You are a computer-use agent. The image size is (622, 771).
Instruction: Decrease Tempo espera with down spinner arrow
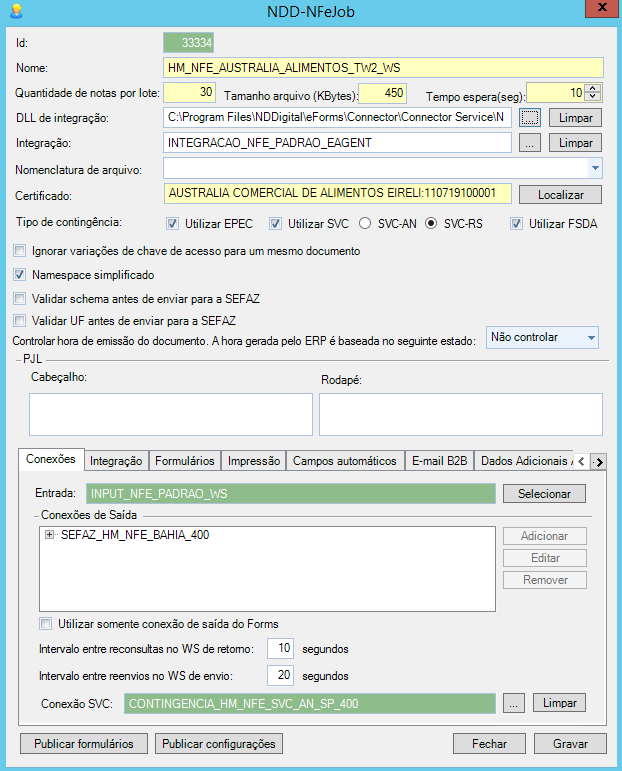pos(593,97)
